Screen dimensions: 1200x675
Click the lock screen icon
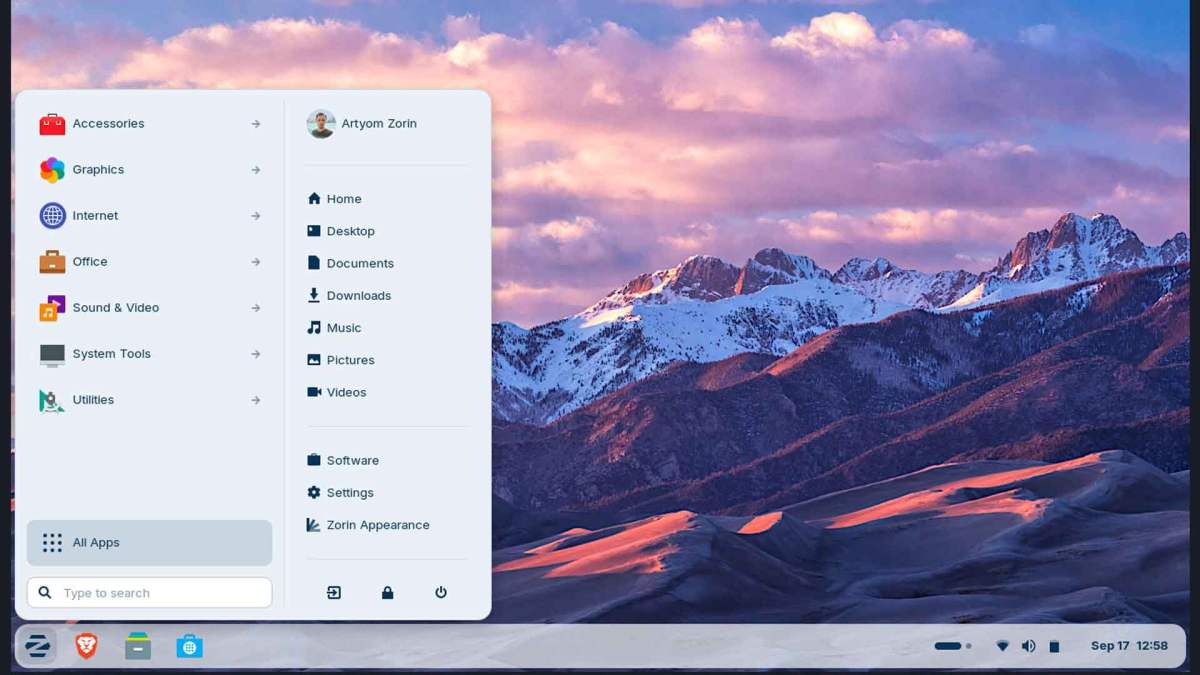tap(387, 593)
